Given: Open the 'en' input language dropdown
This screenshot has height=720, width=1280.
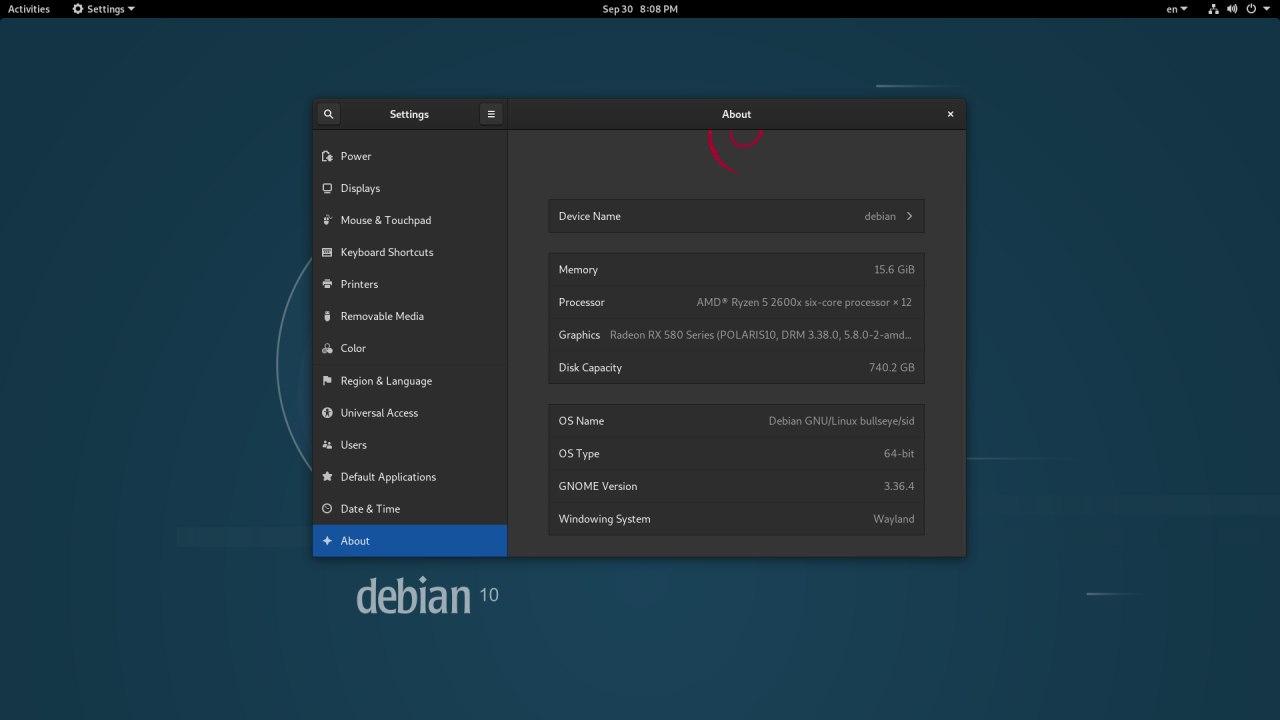Looking at the screenshot, I should (x=1177, y=9).
